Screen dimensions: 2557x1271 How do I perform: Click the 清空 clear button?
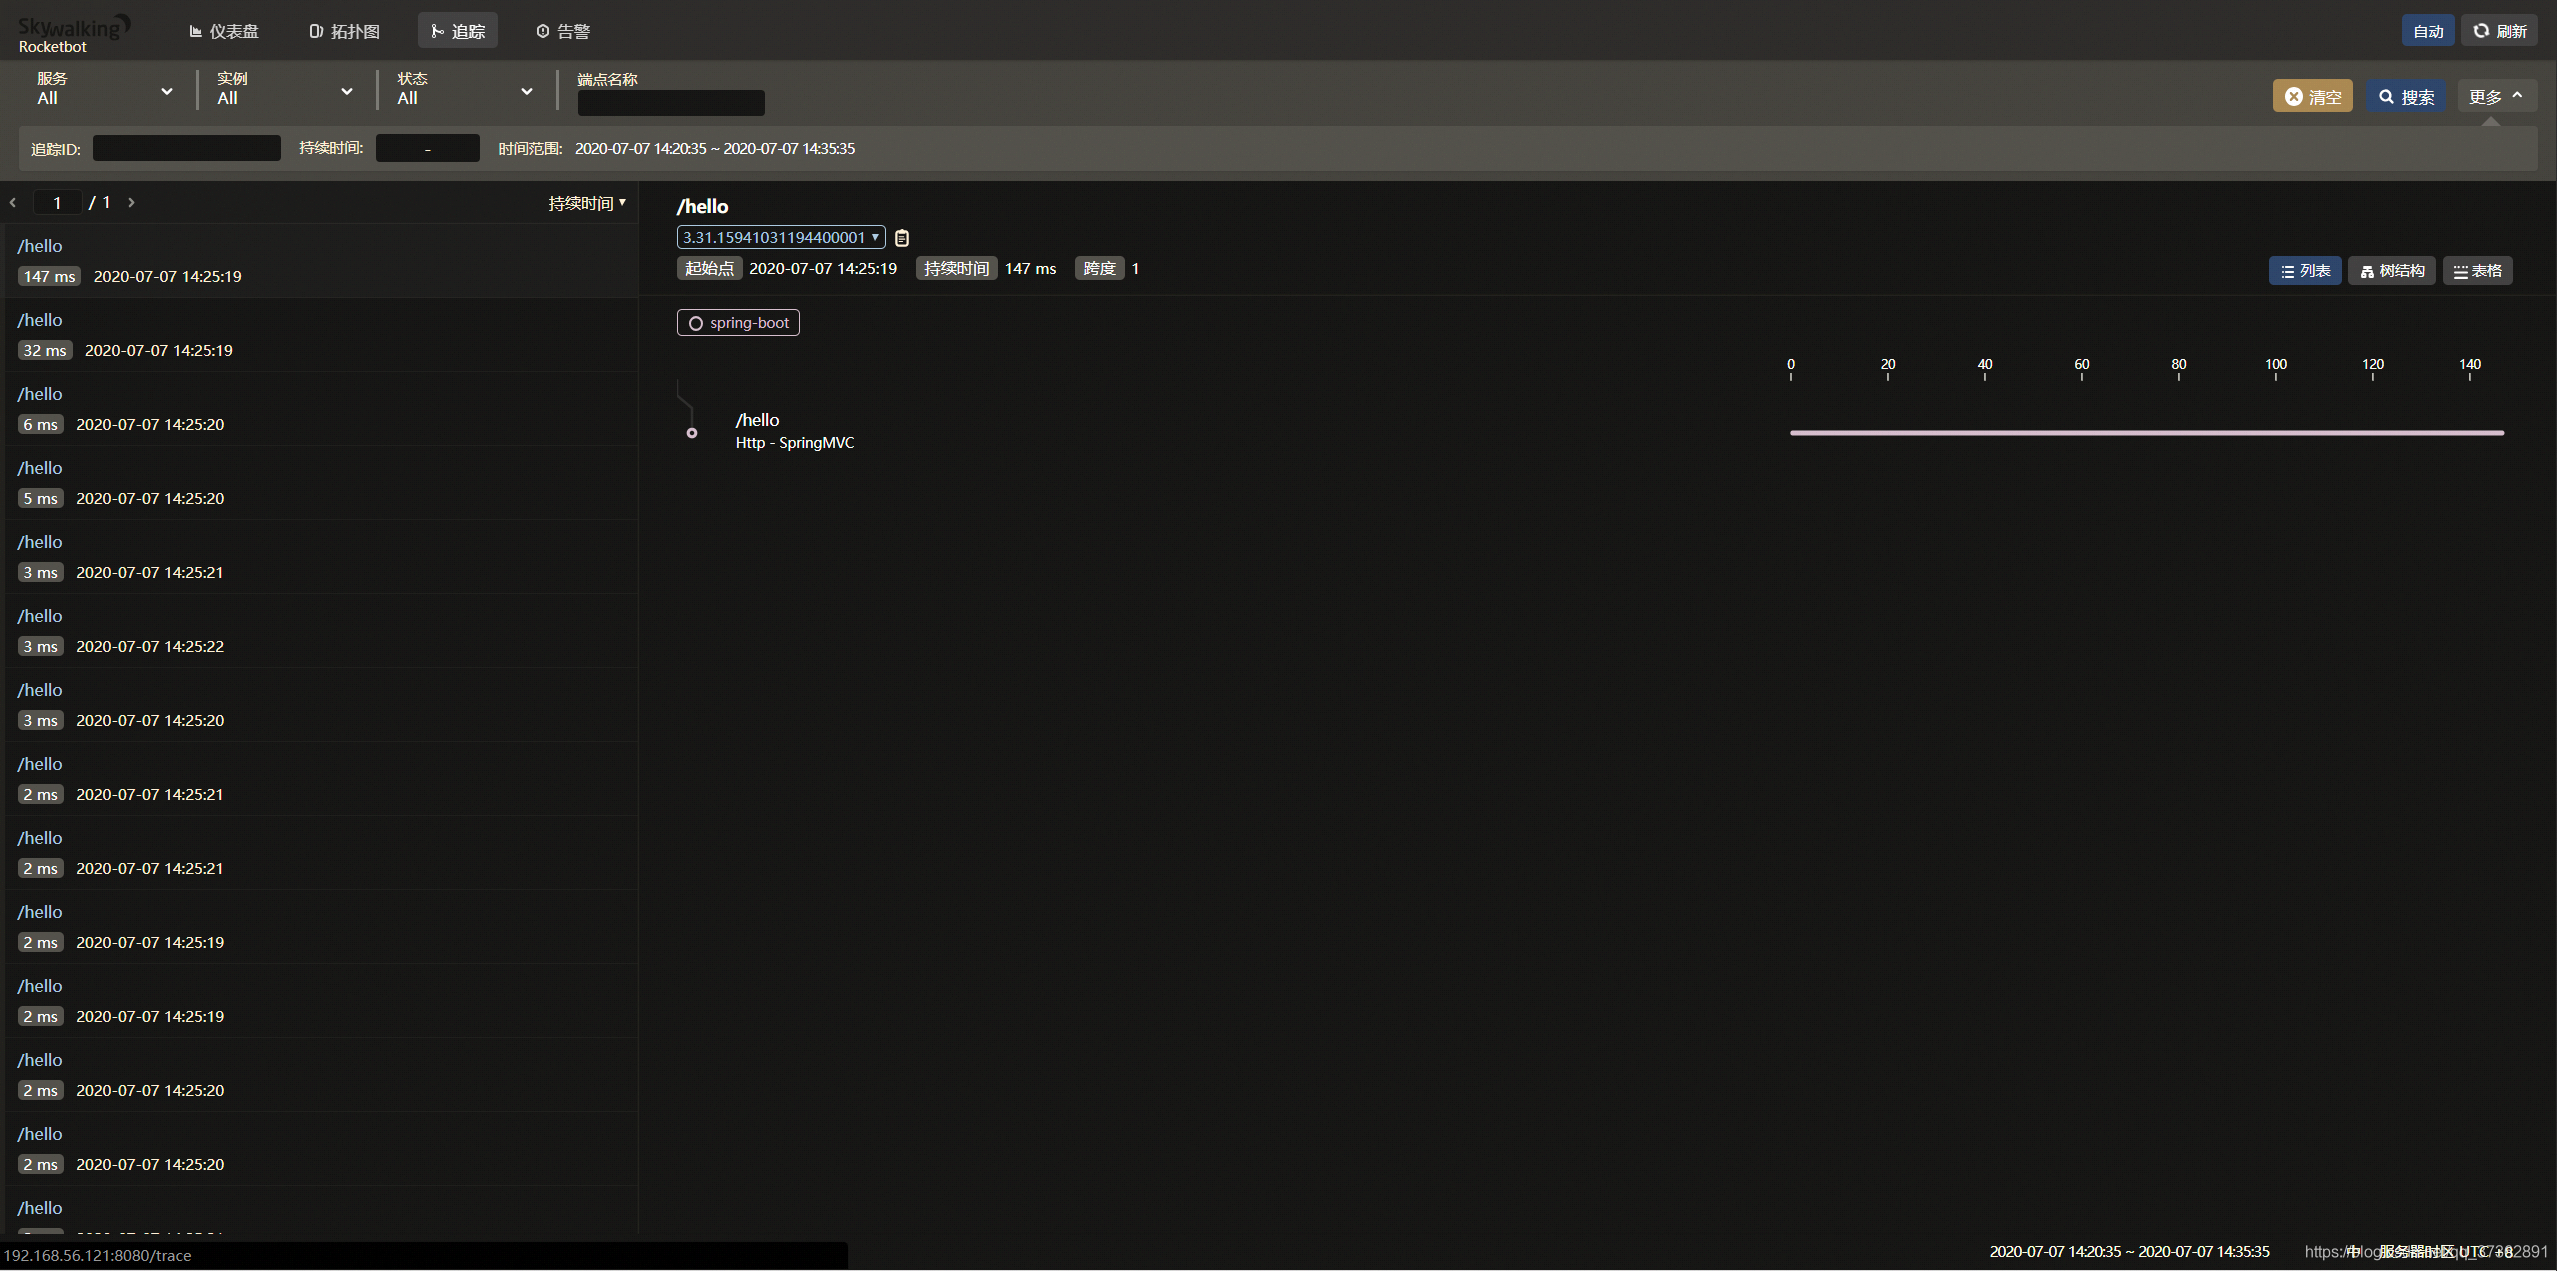click(x=2312, y=96)
